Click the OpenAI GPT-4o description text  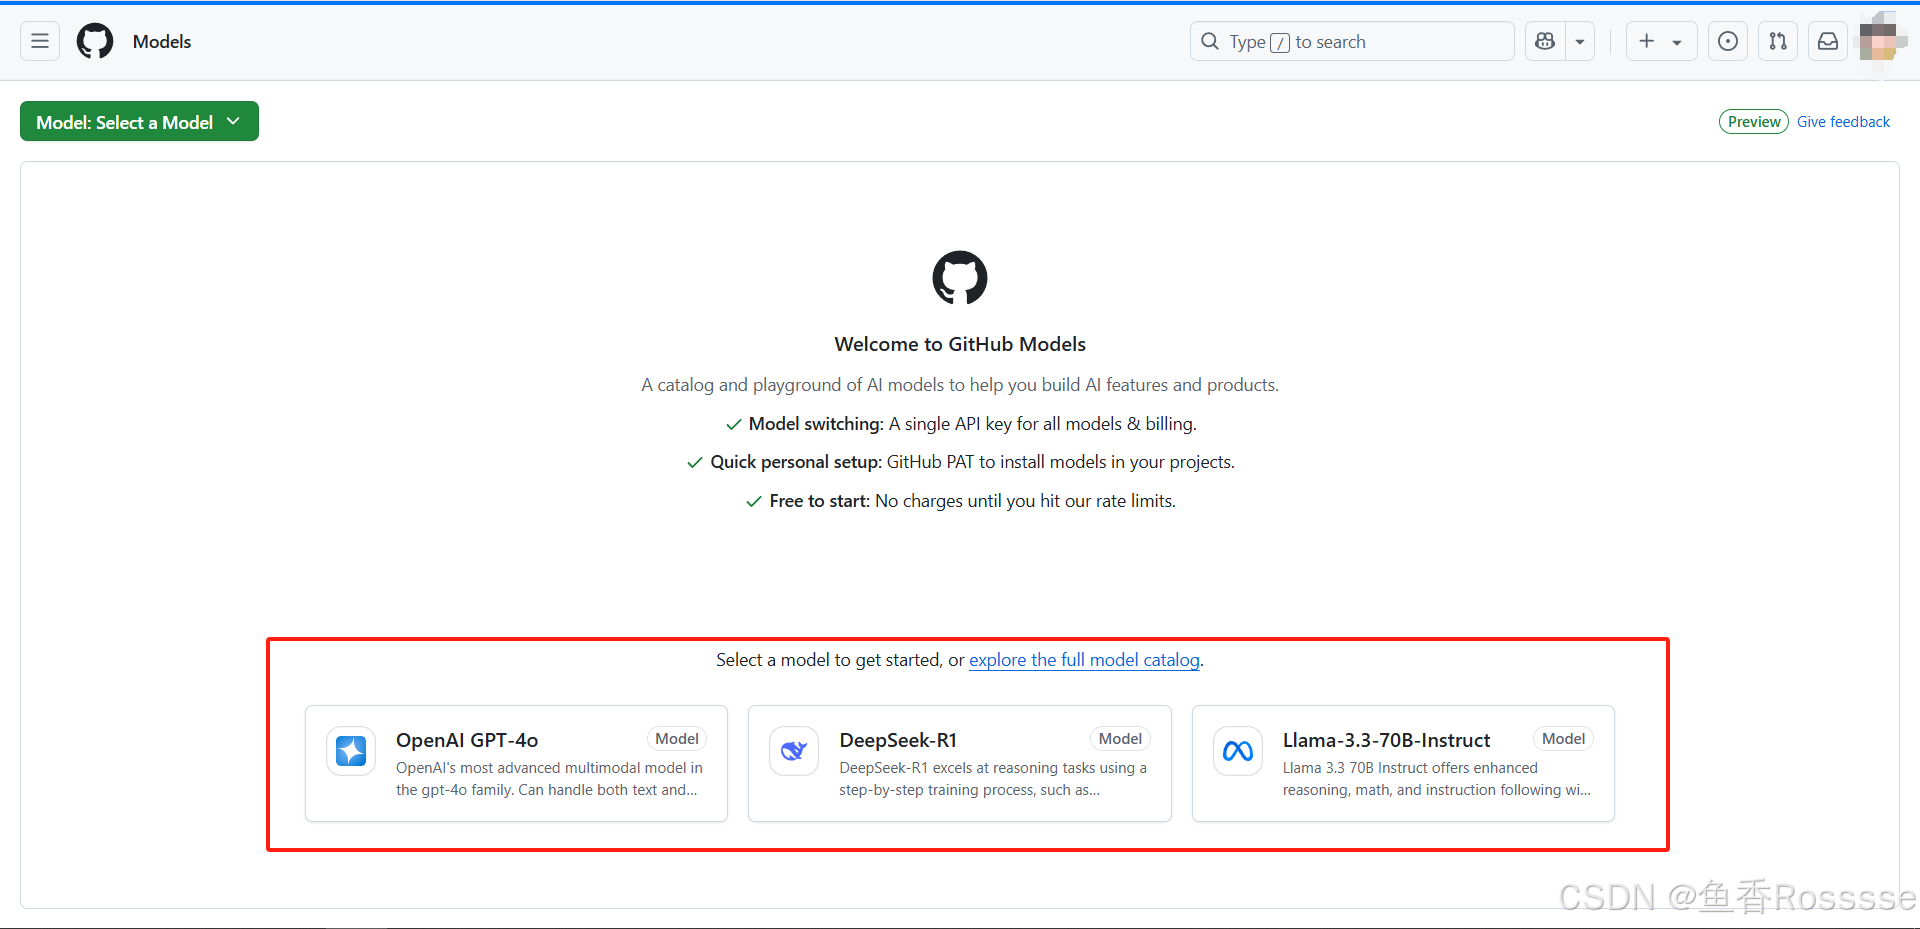coord(549,779)
